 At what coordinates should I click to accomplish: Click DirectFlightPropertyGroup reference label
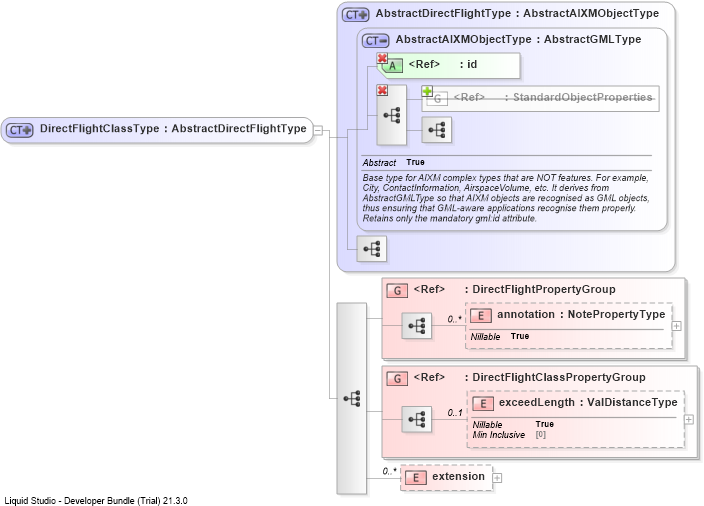[x=515, y=290]
